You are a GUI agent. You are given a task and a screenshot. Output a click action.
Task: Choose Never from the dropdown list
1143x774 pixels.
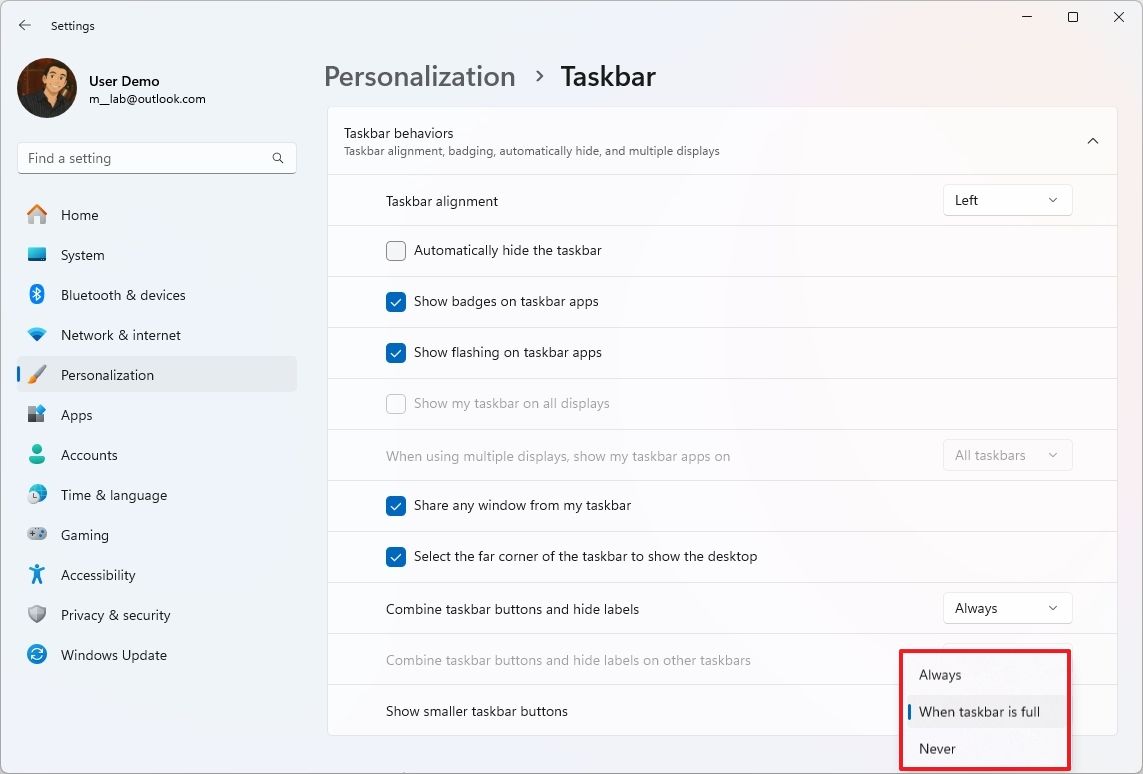[938, 749]
